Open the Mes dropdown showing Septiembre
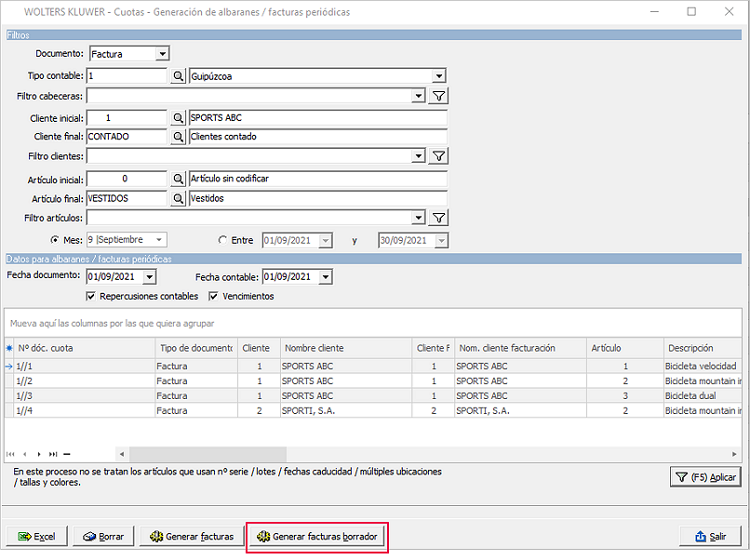Screen dimensions: 750x560 coord(159,240)
